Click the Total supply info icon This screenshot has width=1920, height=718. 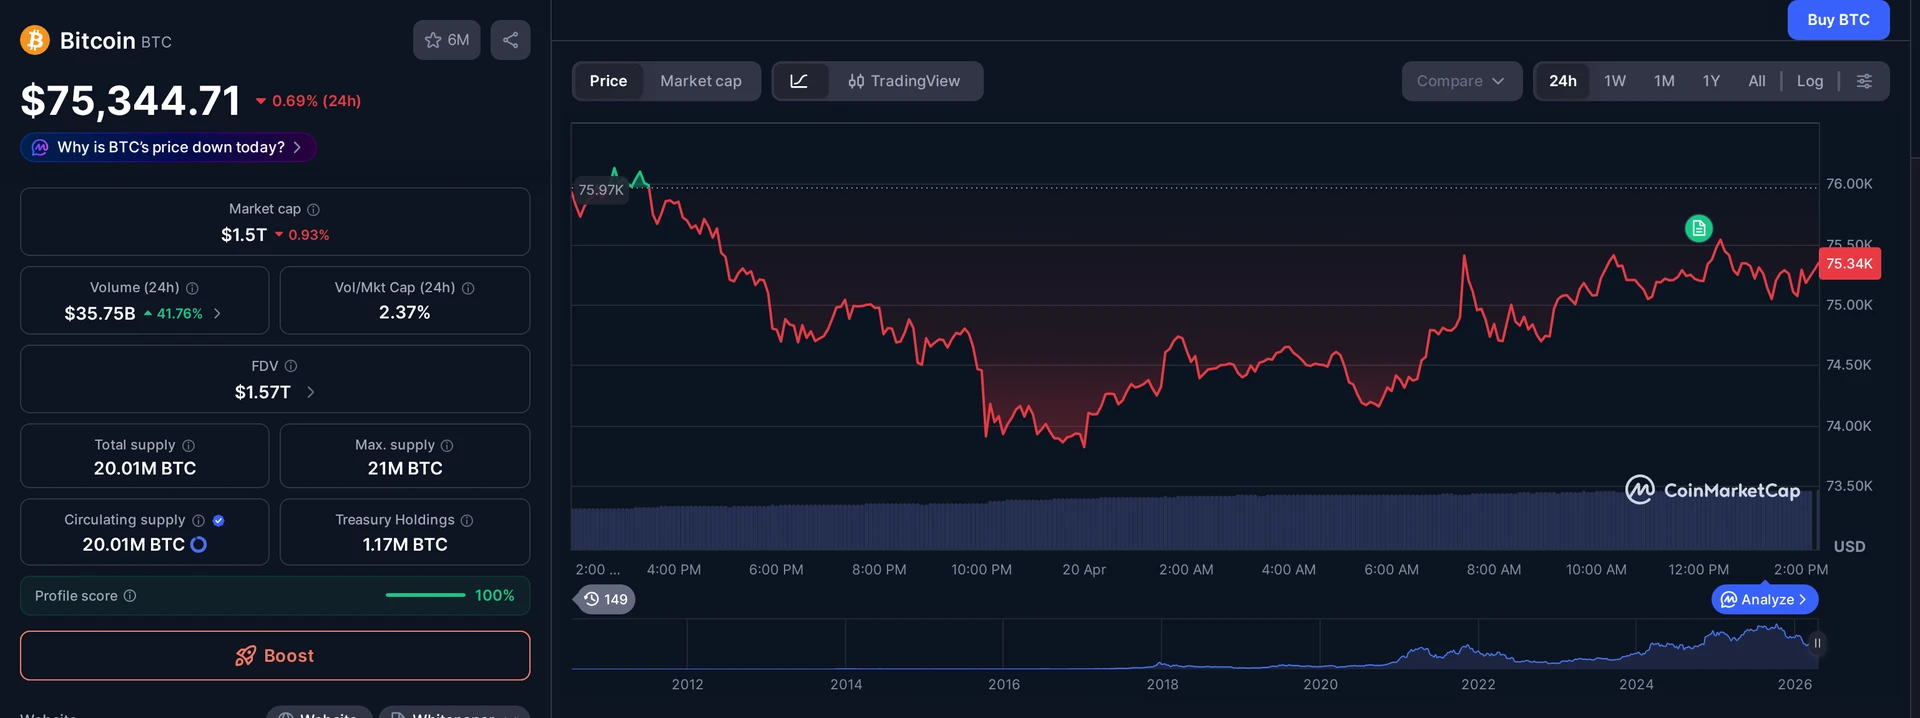(x=188, y=445)
